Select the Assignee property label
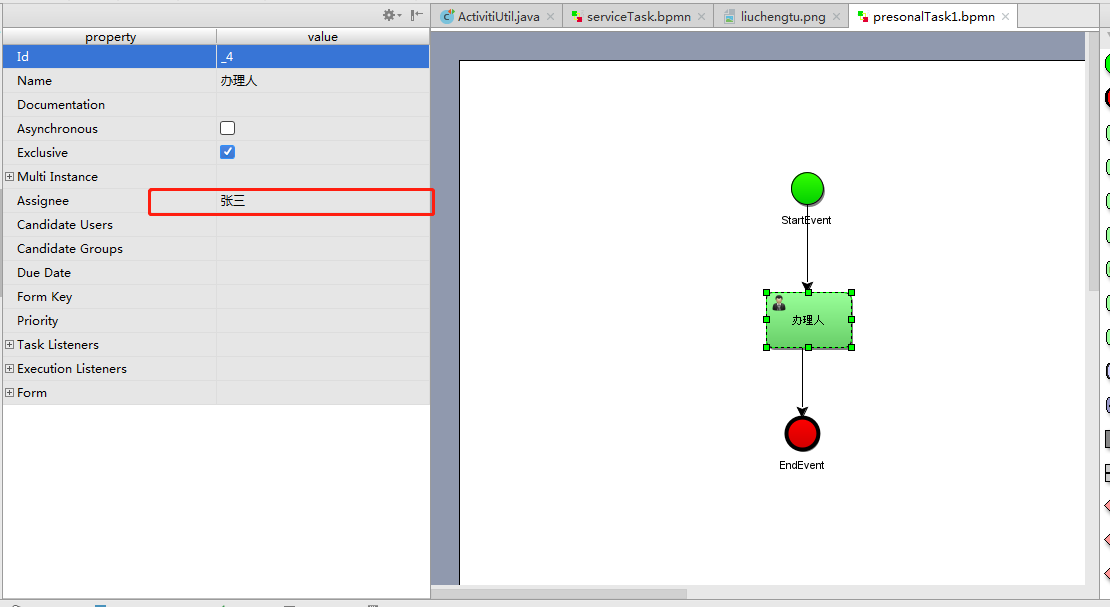The width and height of the screenshot is (1110, 607). pos(43,201)
